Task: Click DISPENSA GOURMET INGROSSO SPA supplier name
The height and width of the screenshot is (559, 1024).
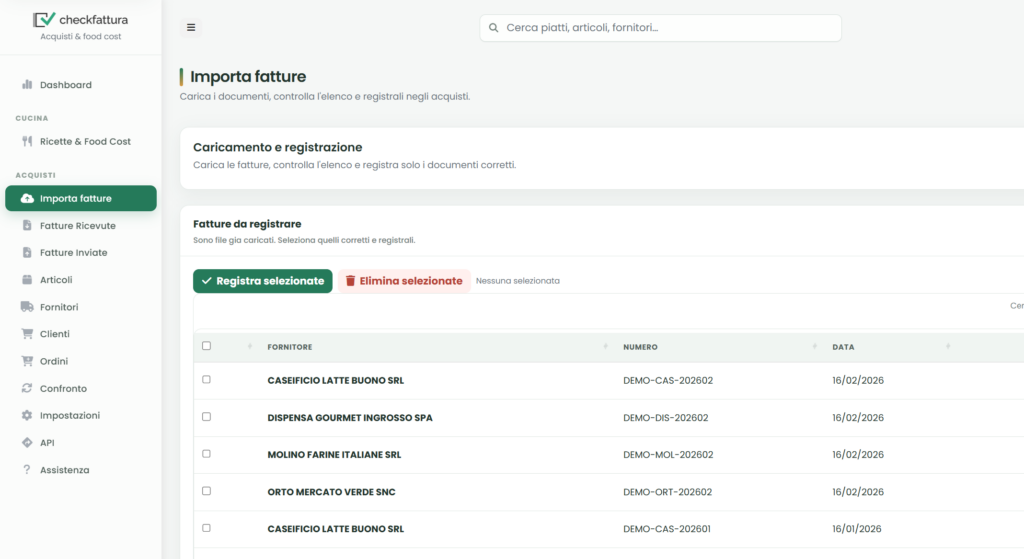Action: click(x=350, y=418)
